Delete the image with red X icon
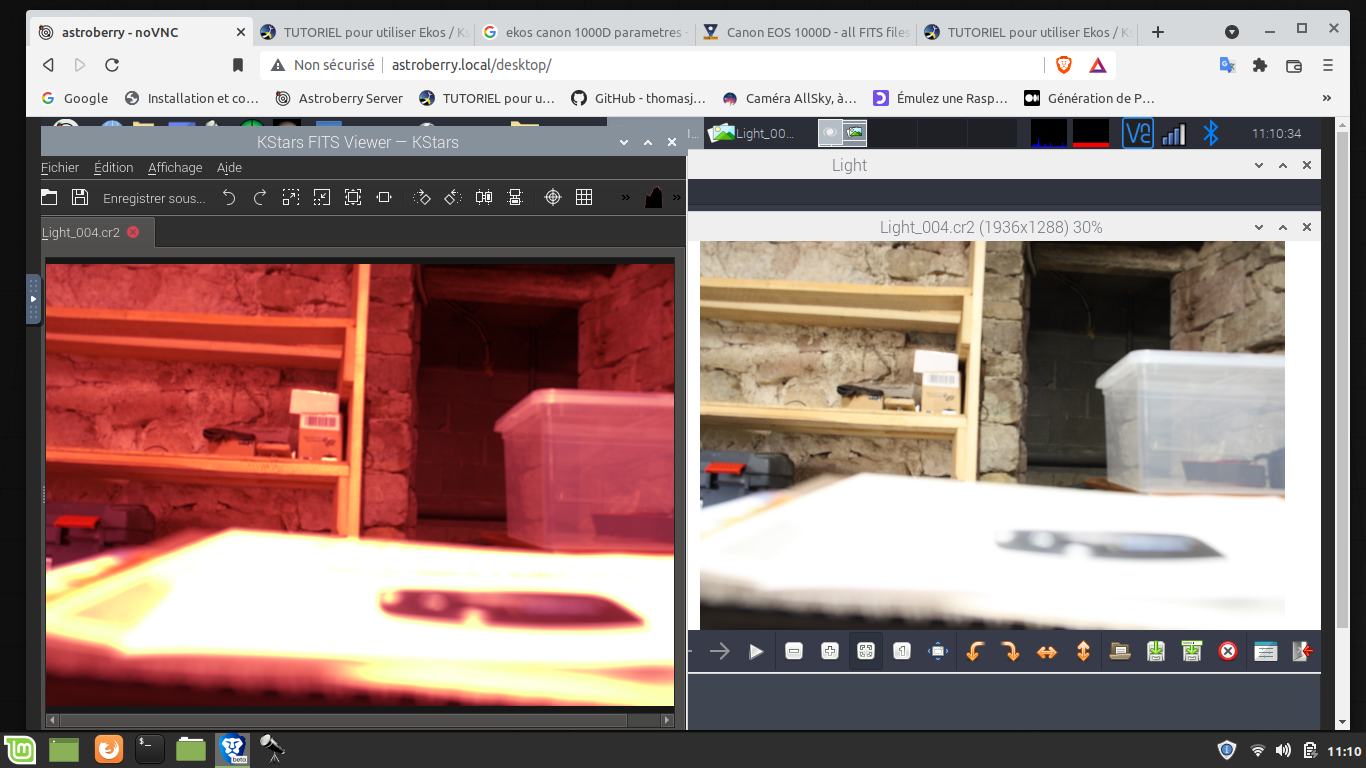 pos(1228,652)
